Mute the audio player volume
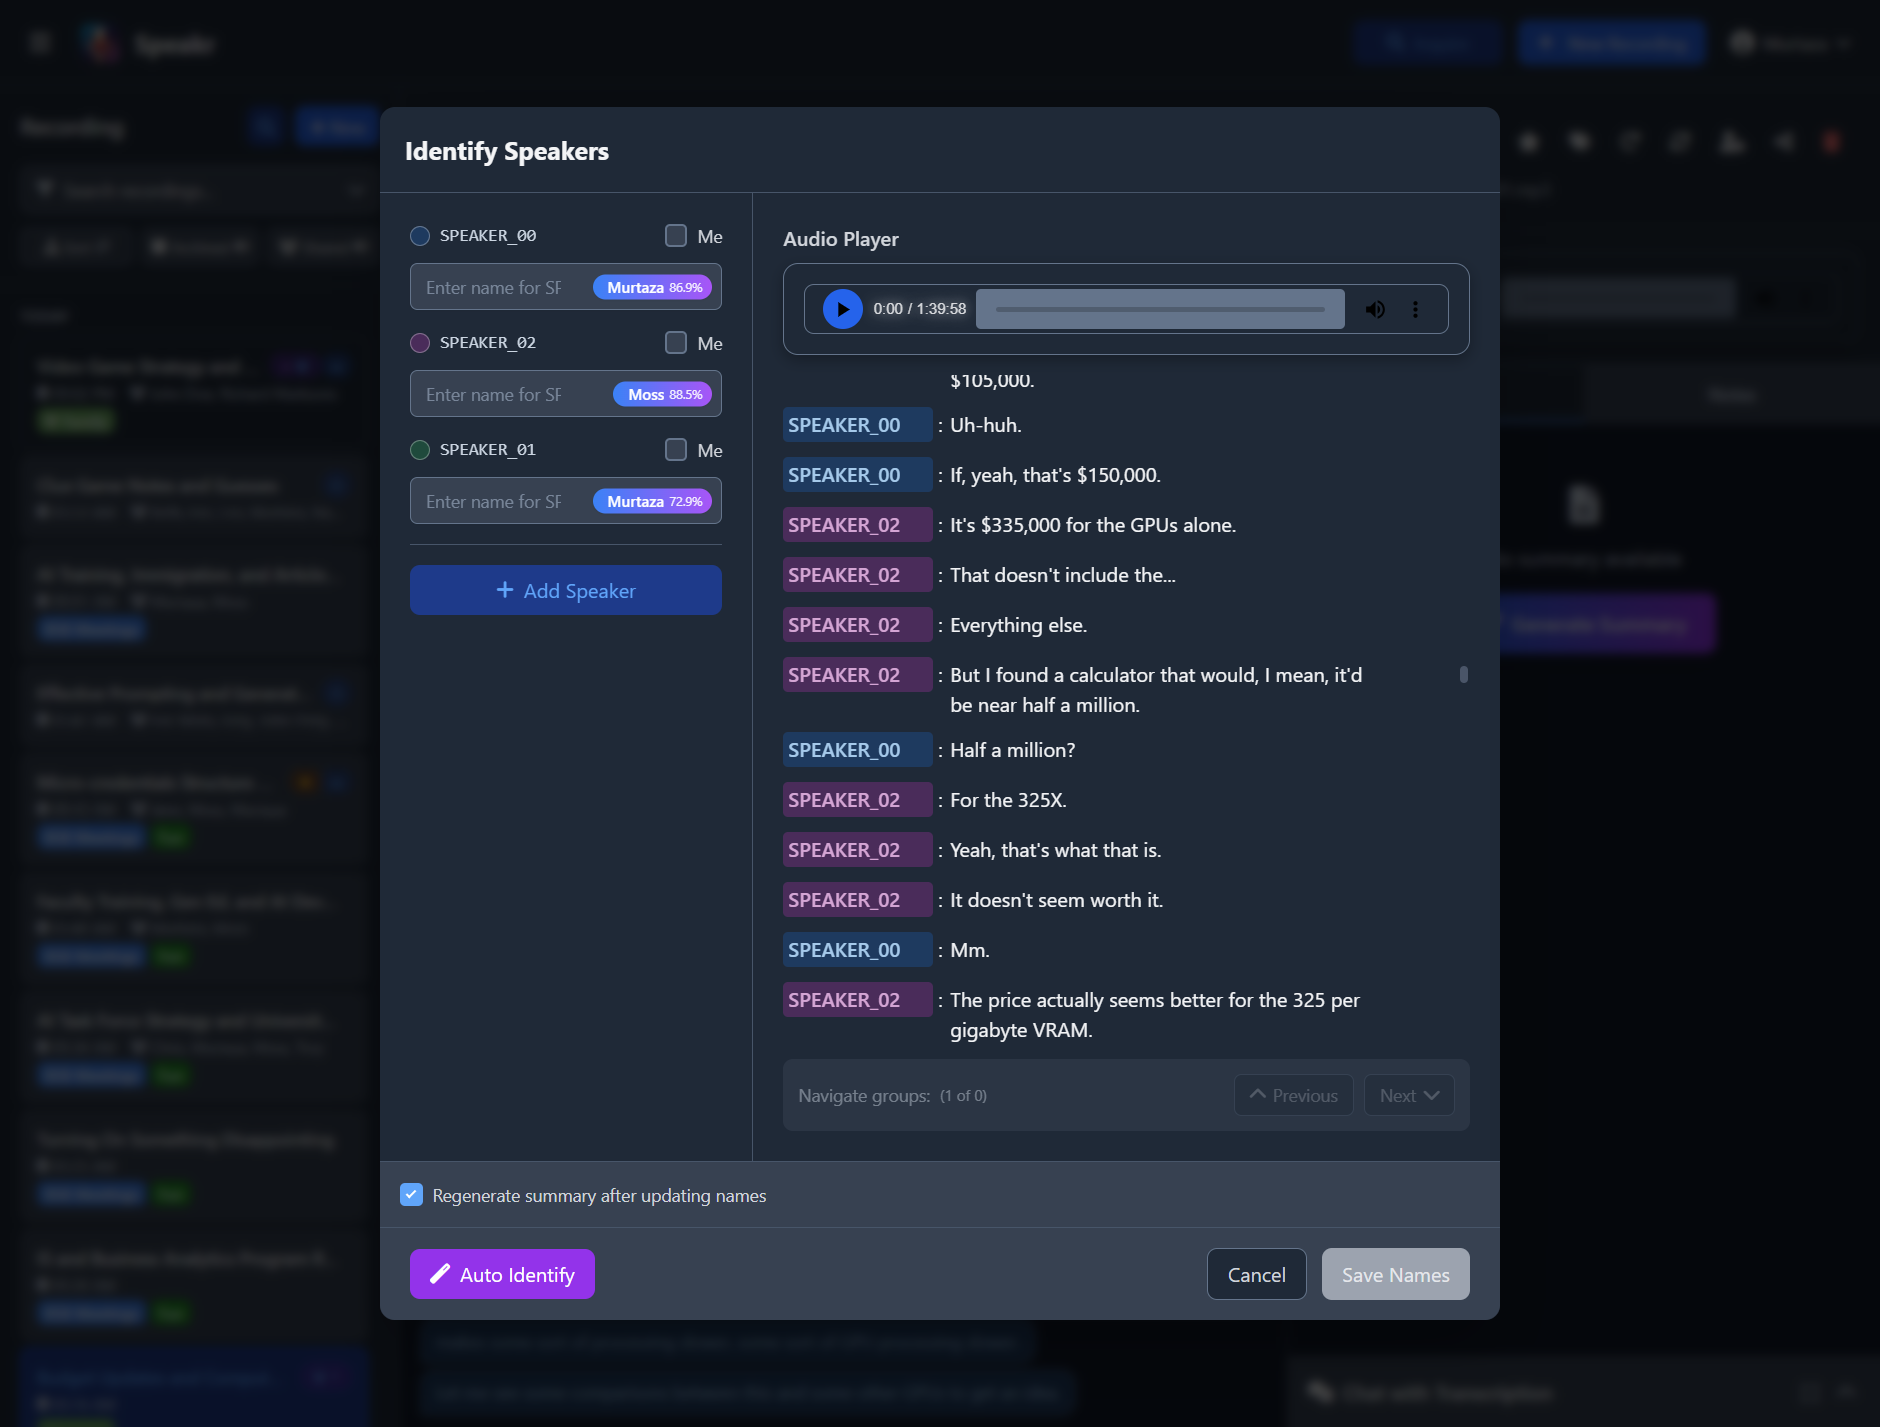The width and height of the screenshot is (1880, 1427). [x=1375, y=308]
